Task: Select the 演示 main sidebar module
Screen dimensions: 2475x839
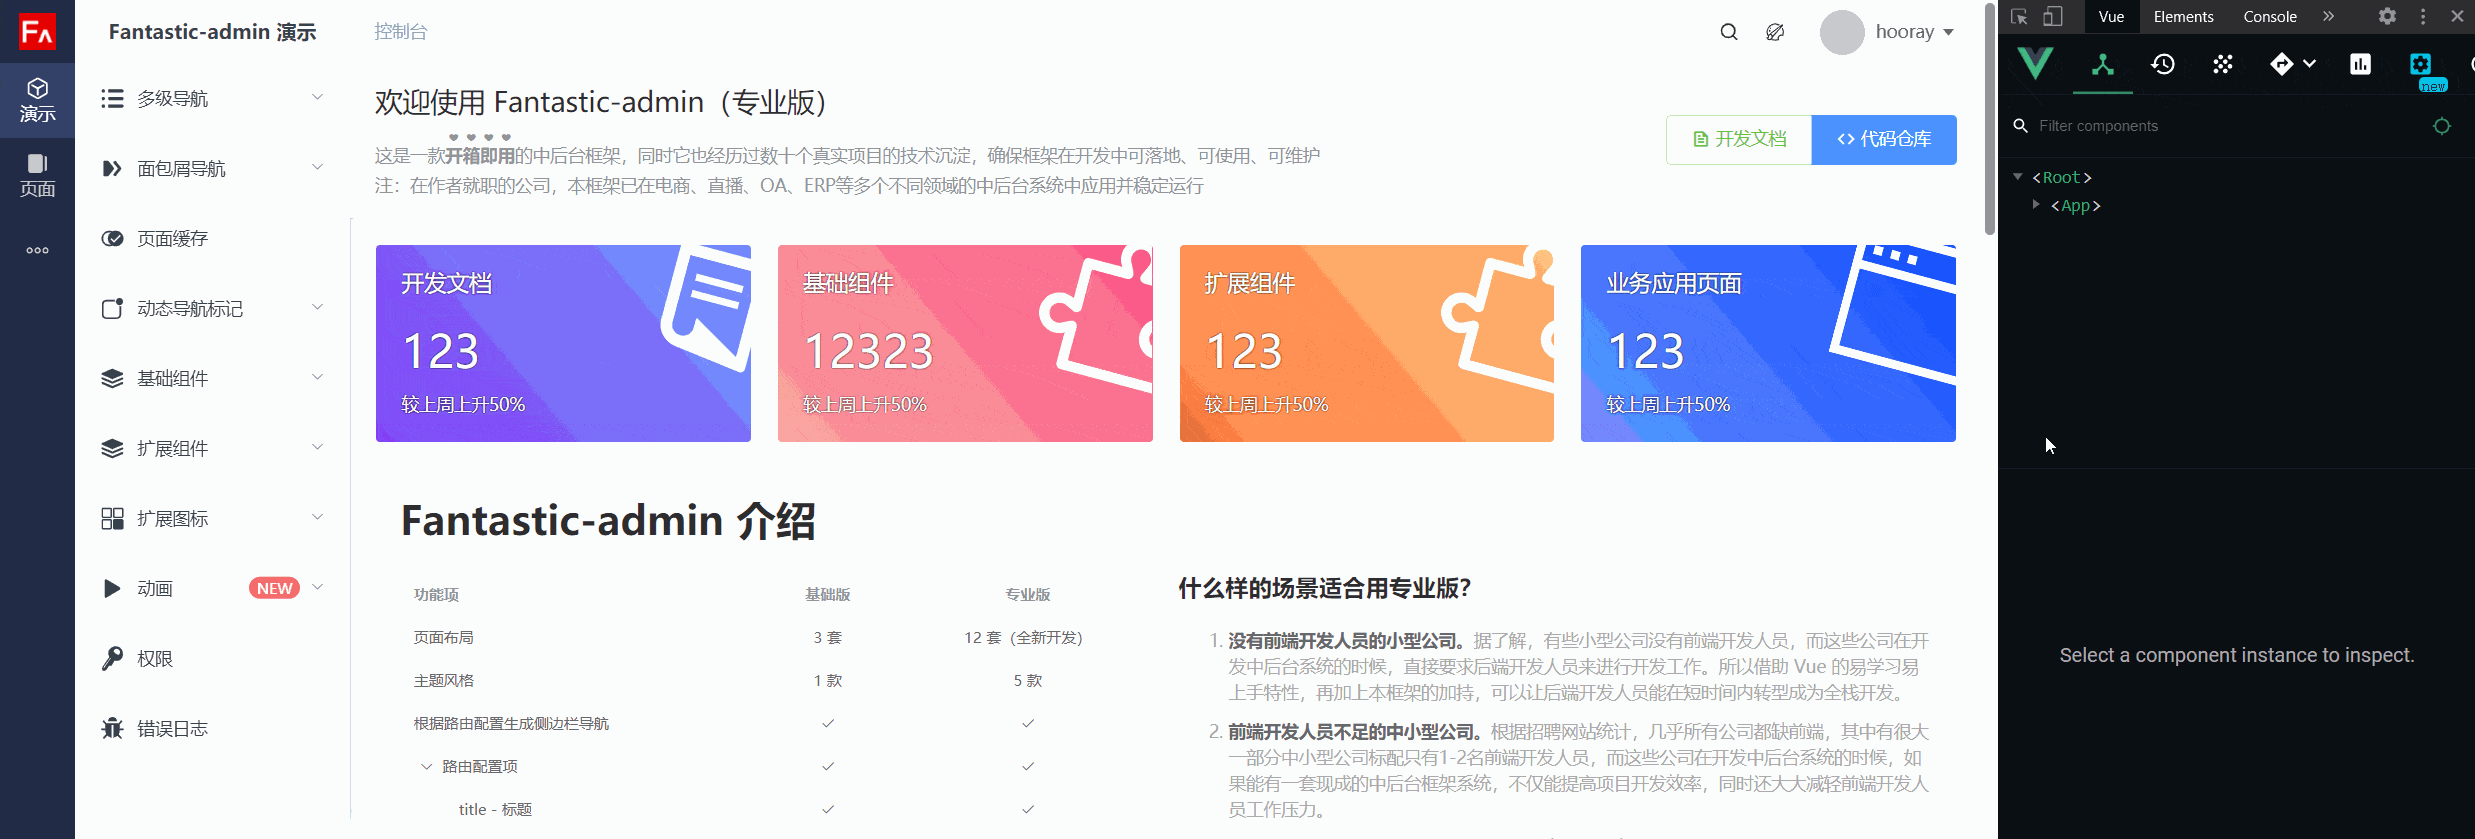Action: [37, 100]
